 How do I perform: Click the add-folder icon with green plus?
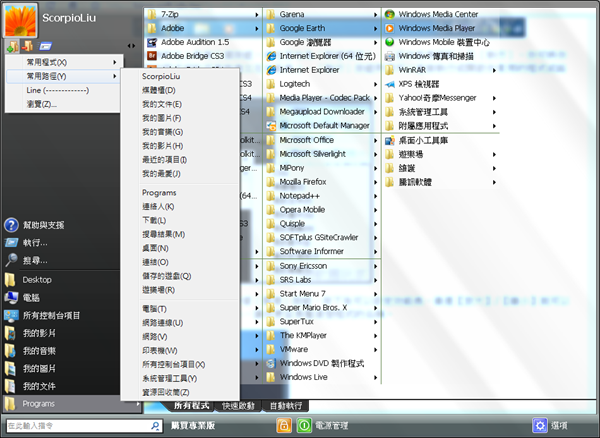click(x=12, y=47)
